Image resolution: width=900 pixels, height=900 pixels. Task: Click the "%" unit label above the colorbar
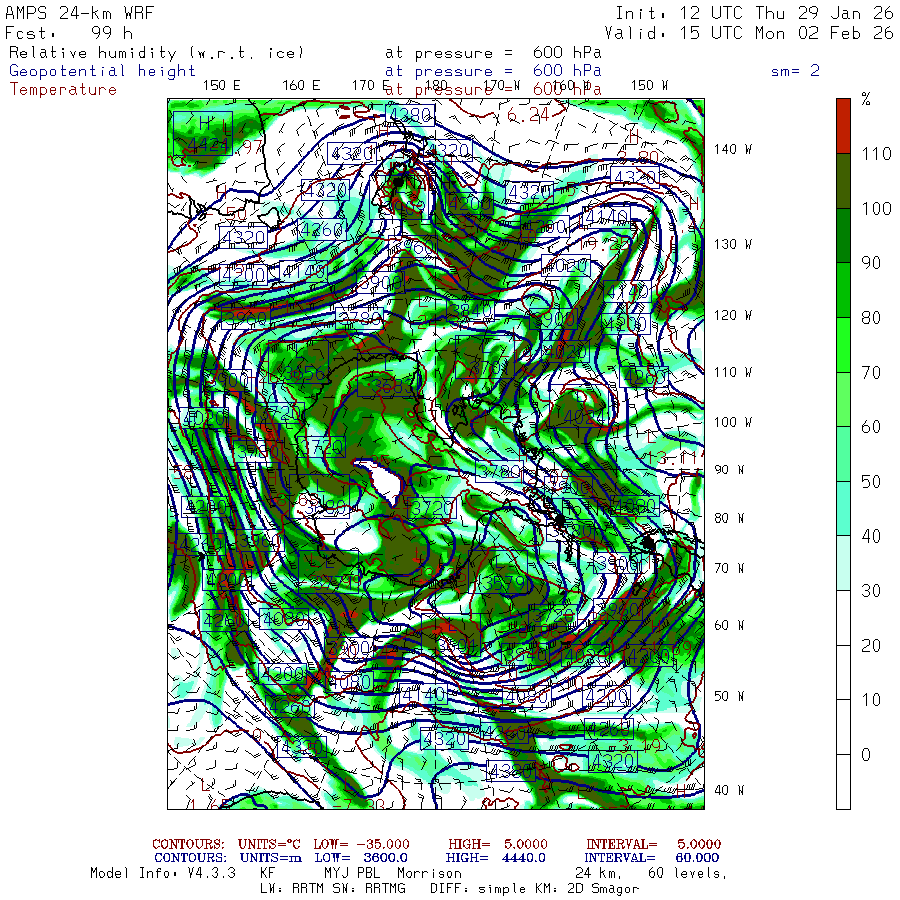866,100
